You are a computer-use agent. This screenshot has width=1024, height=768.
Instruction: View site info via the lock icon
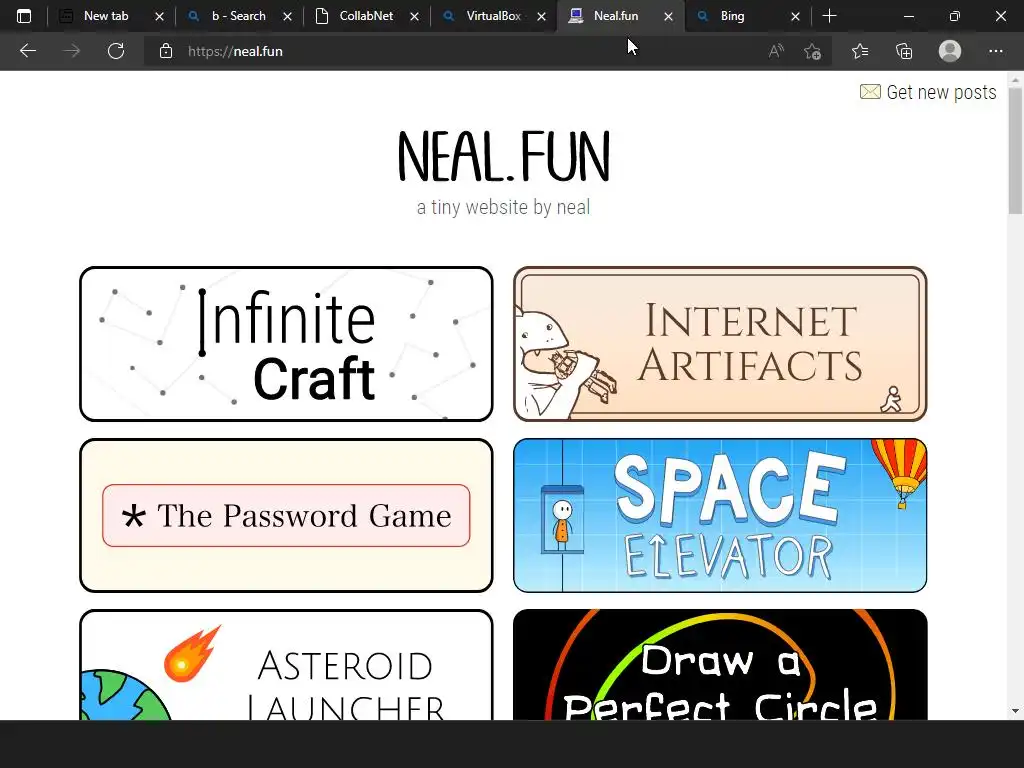tap(166, 51)
